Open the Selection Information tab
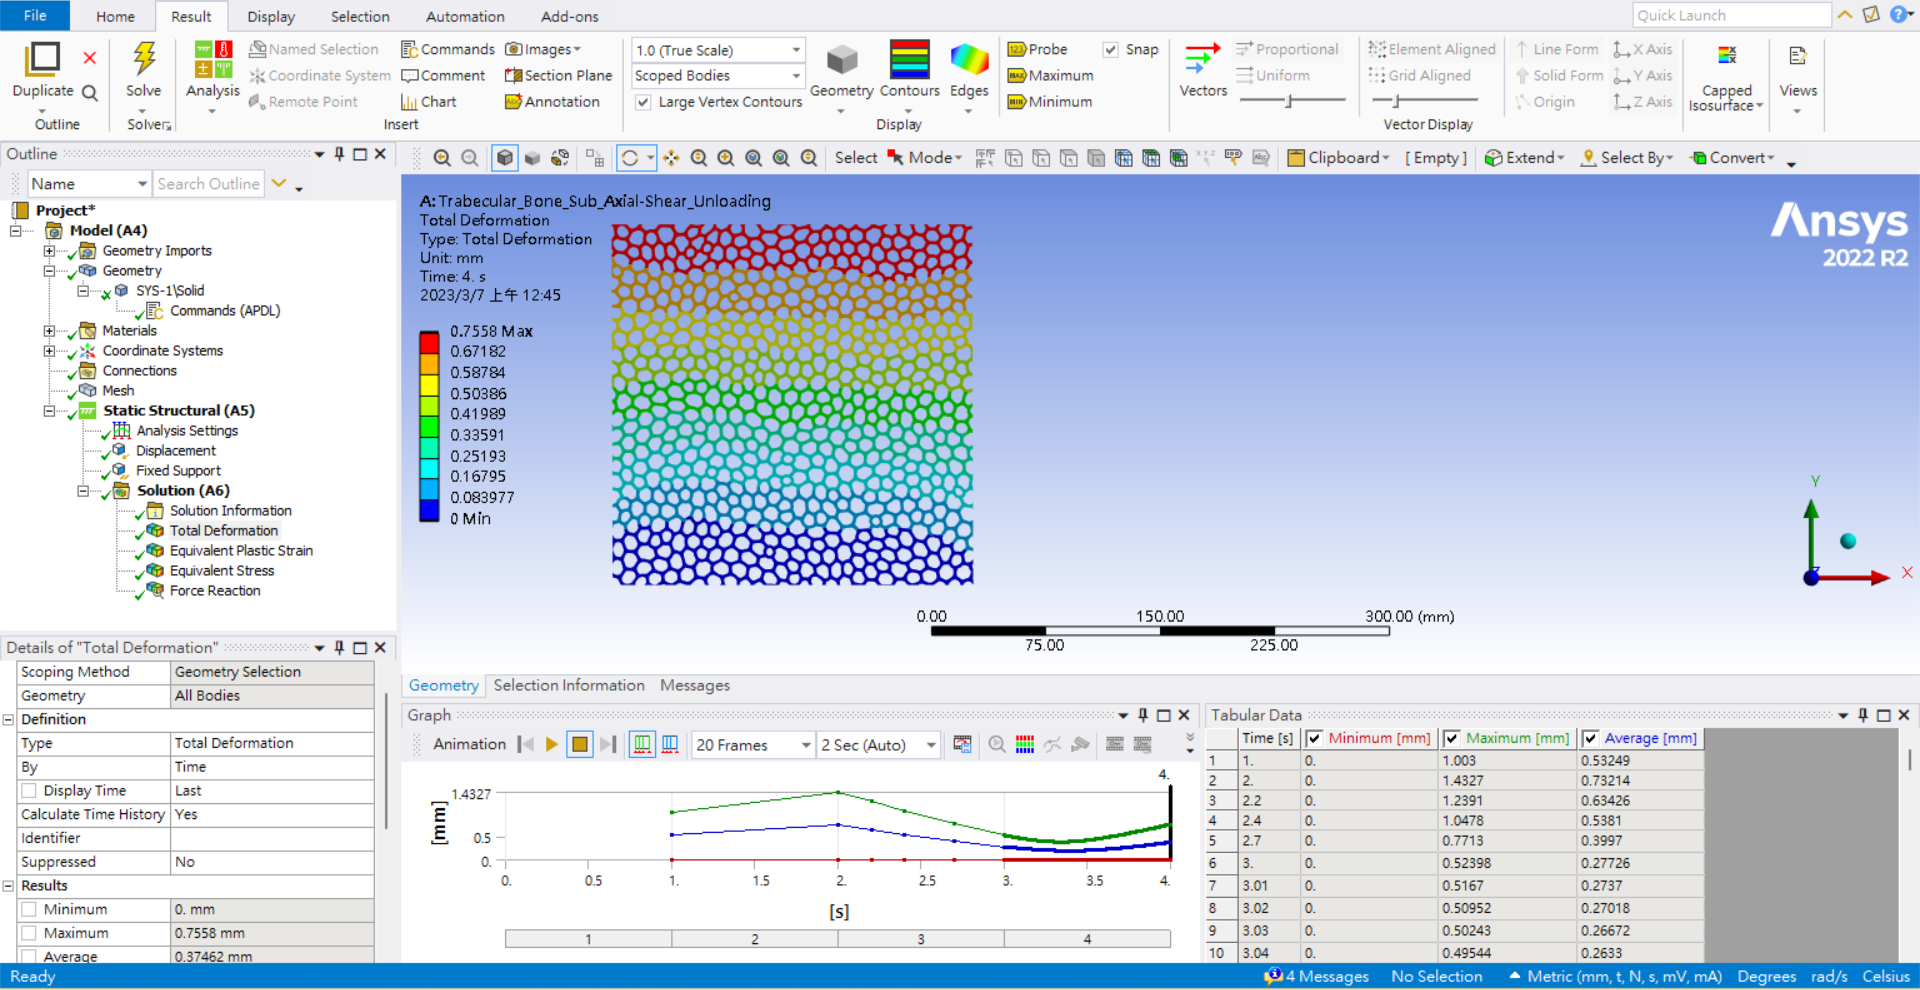Screen dimensions: 1920x990 tap(569, 686)
